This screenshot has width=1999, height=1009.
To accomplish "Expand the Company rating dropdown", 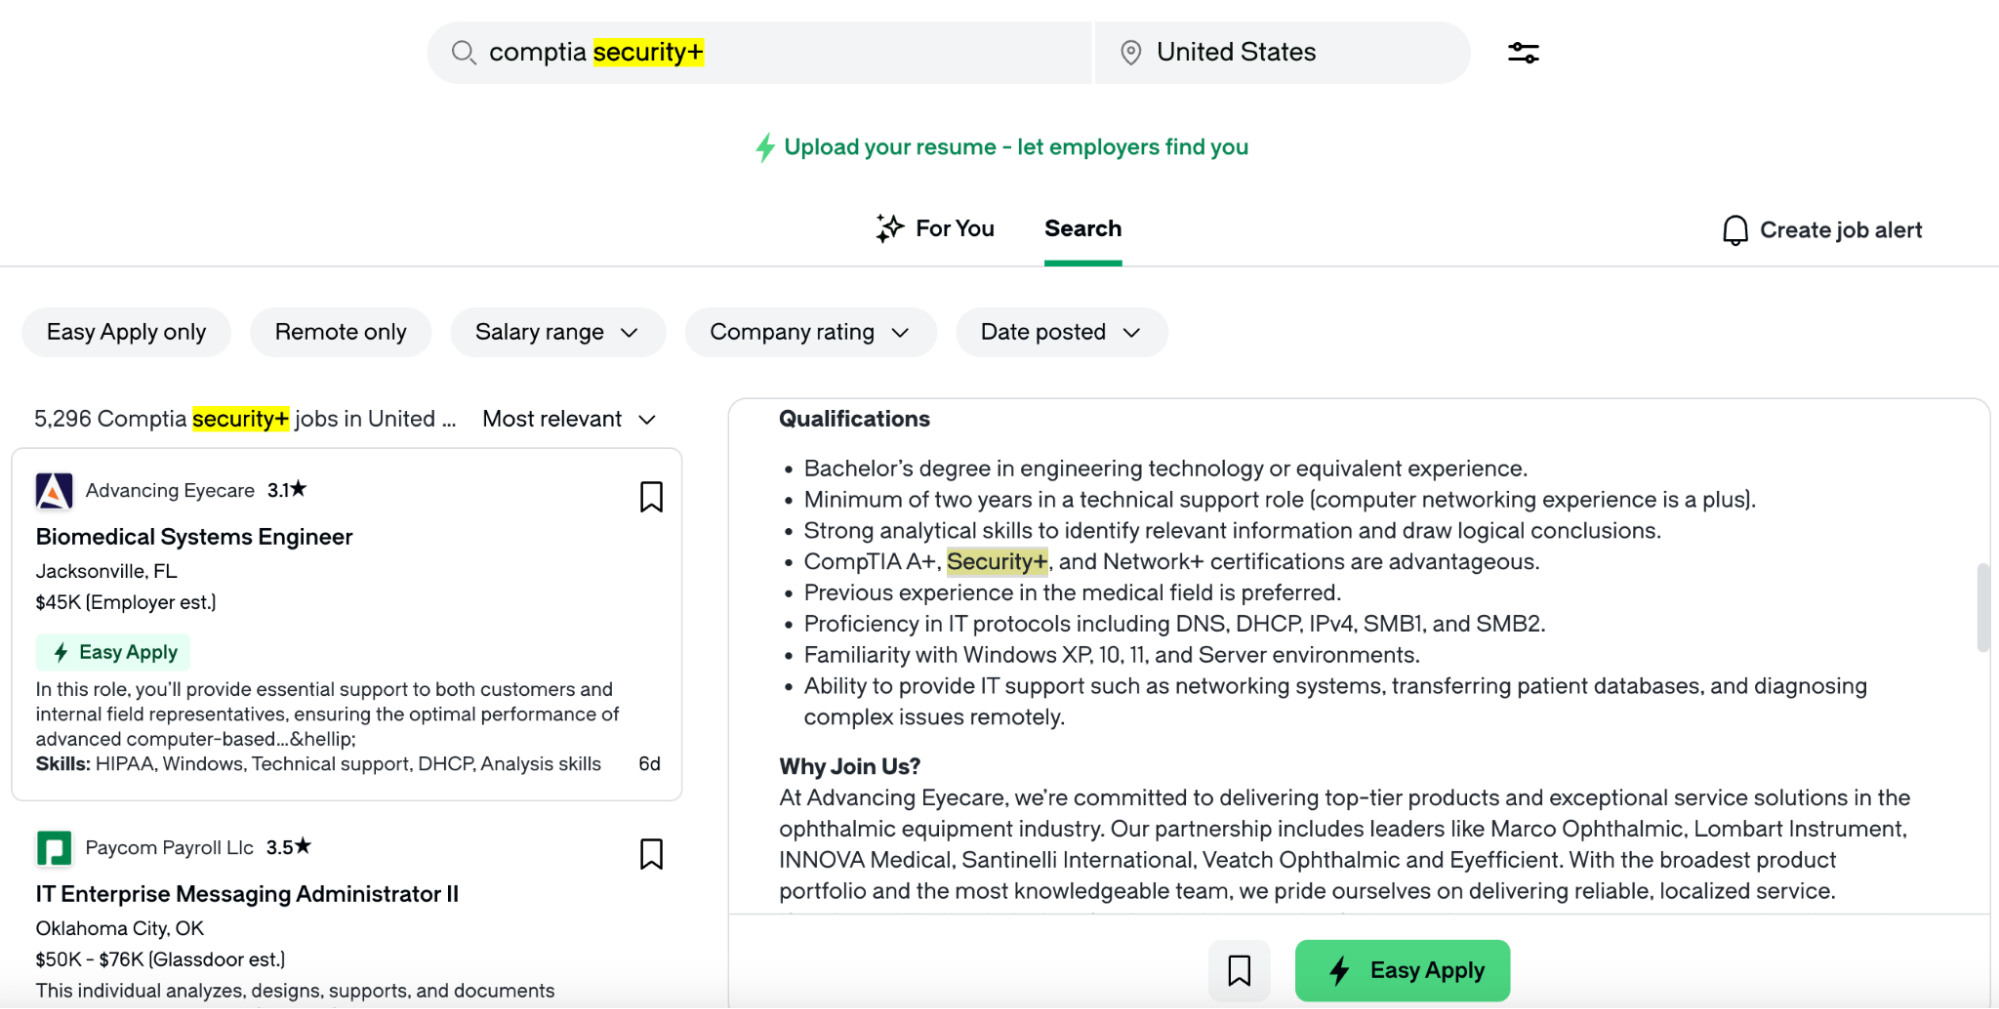I will 810,332.
